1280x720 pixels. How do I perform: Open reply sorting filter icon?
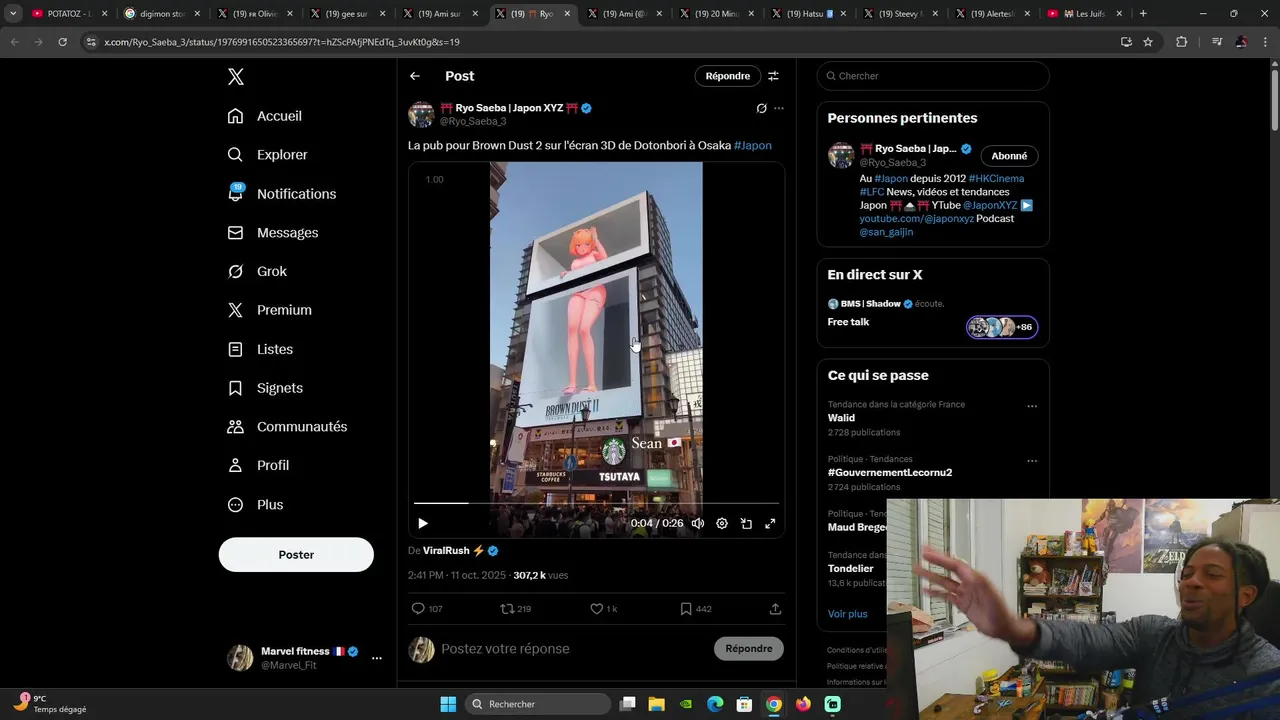(x=773, y=76)
